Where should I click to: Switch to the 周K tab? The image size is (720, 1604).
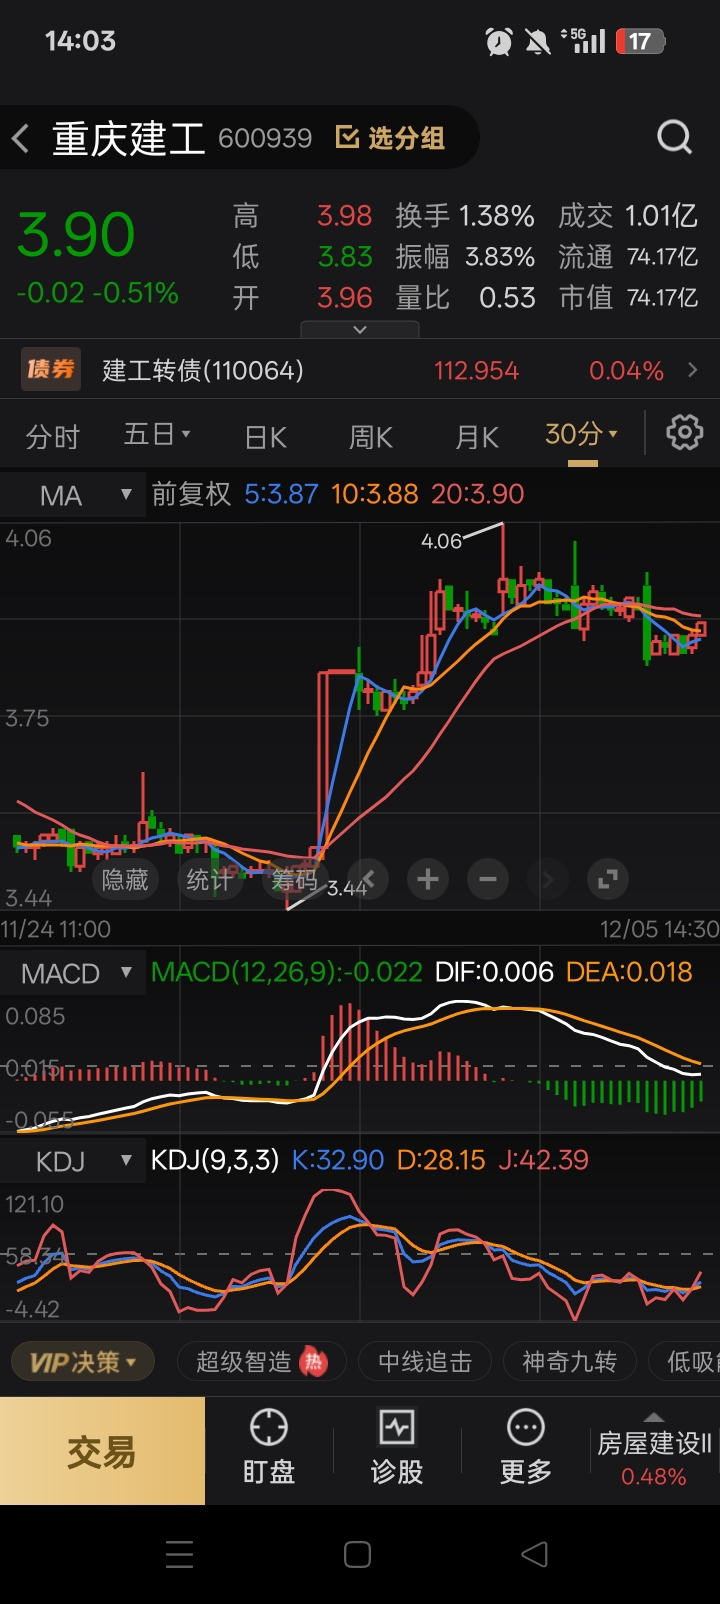(x=371, y=437)
